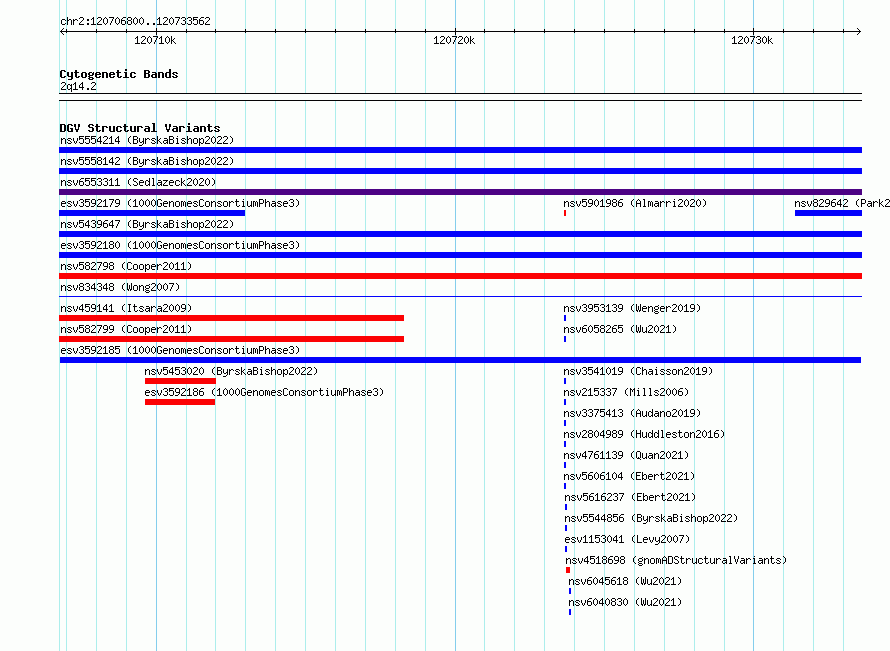The width and height of the screenshot is (890, 651).
Task: Click the nsv3375413 (Audano2019) label
Action: [x=632, y=413]
